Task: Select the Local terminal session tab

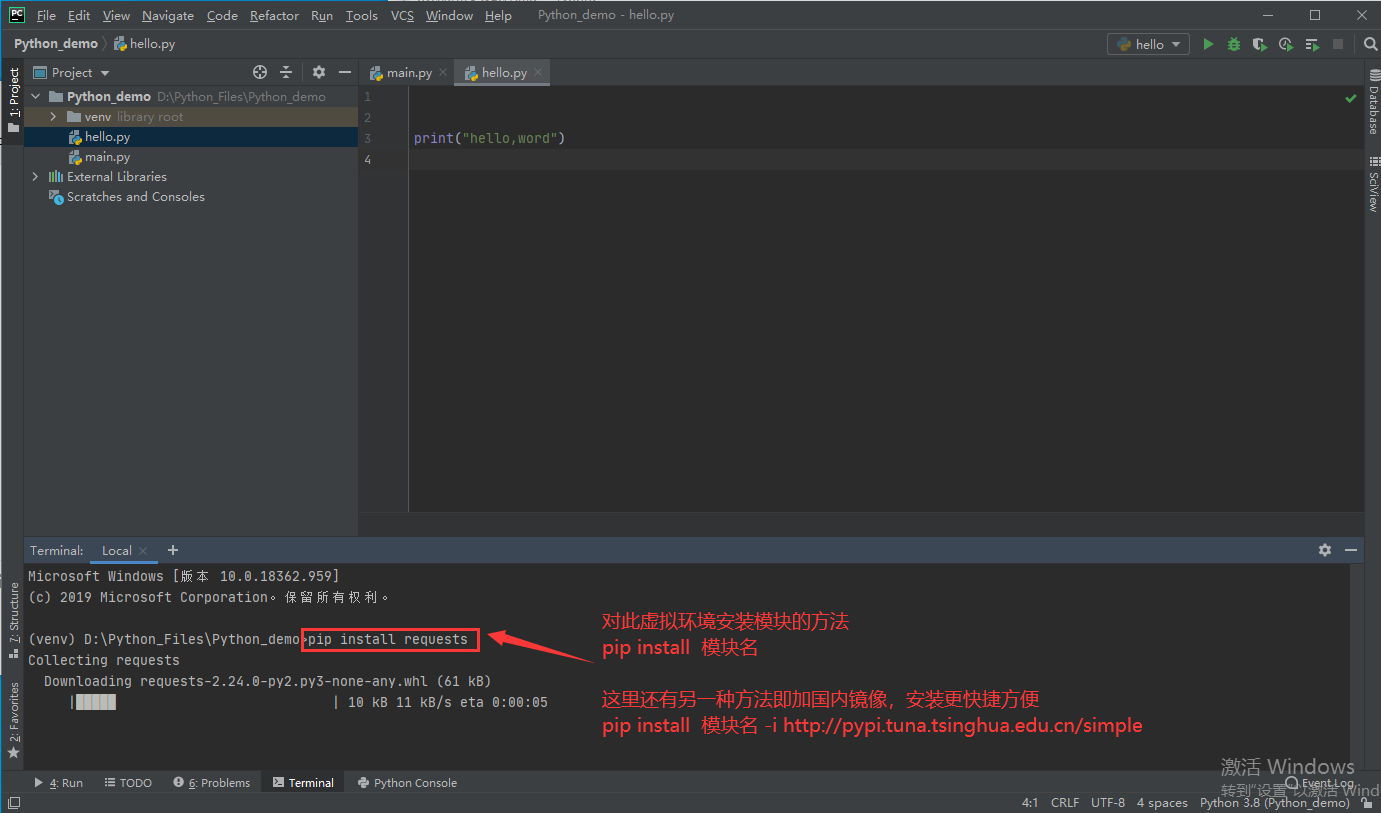Action: (x=117, y=551)
